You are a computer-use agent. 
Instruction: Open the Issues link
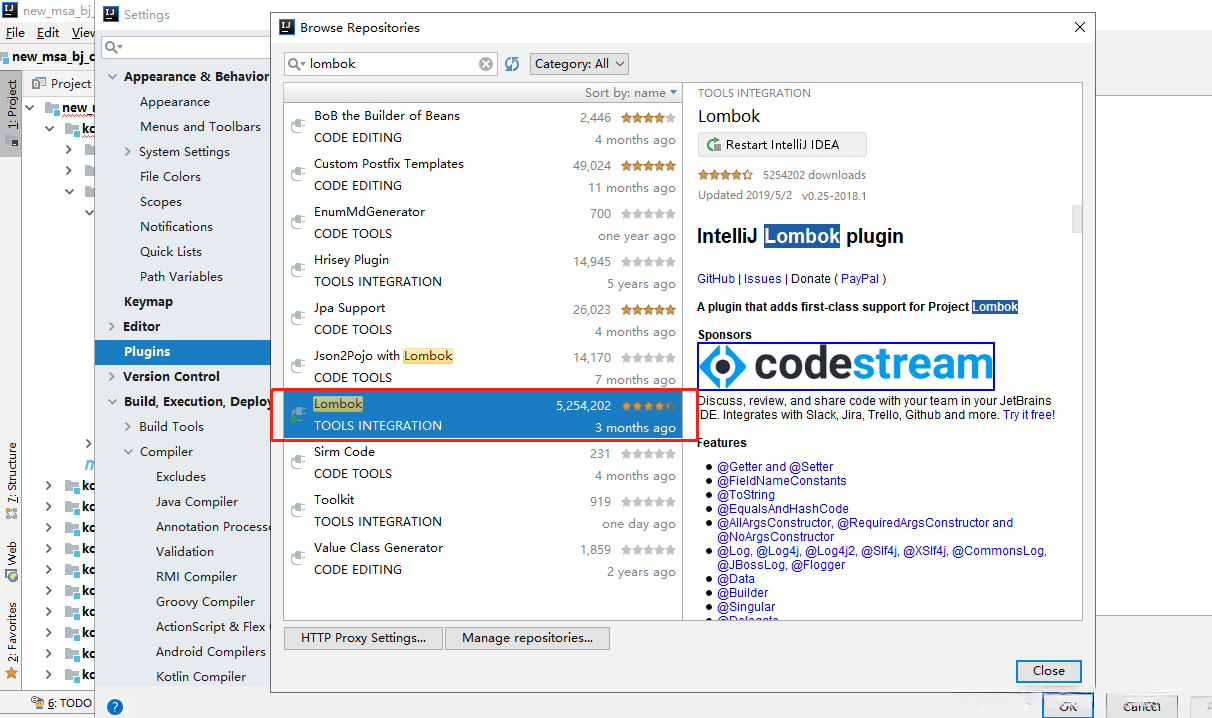click(763, 279)
